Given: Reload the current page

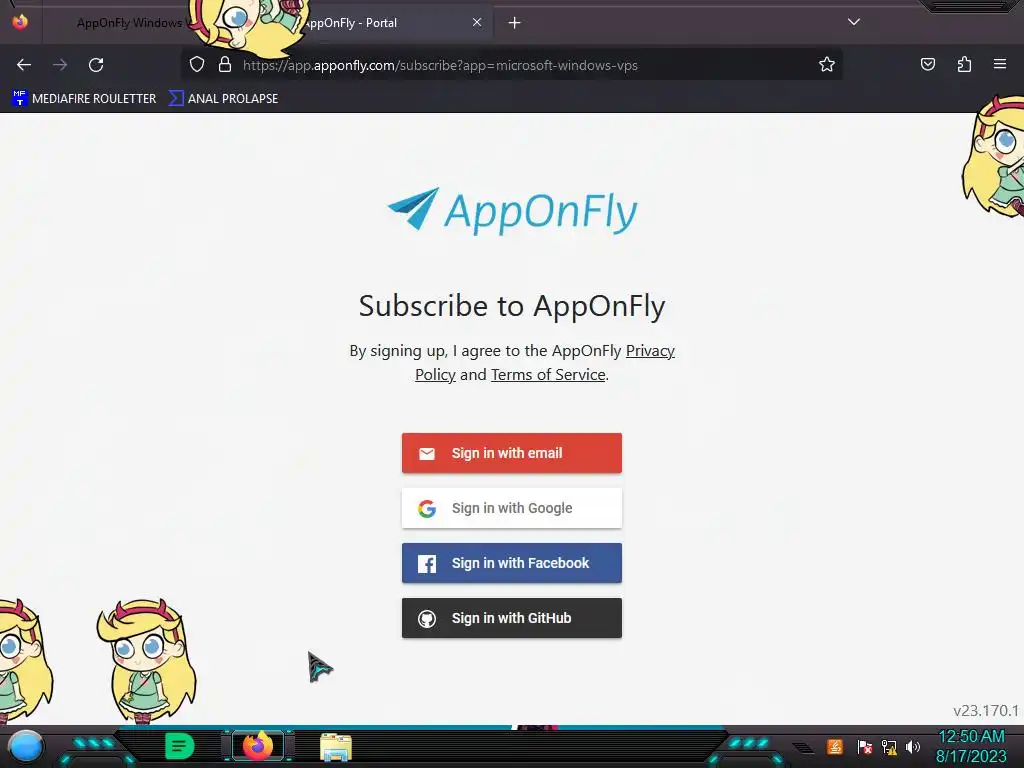Looking at the screenshot, I should [96, 65].
